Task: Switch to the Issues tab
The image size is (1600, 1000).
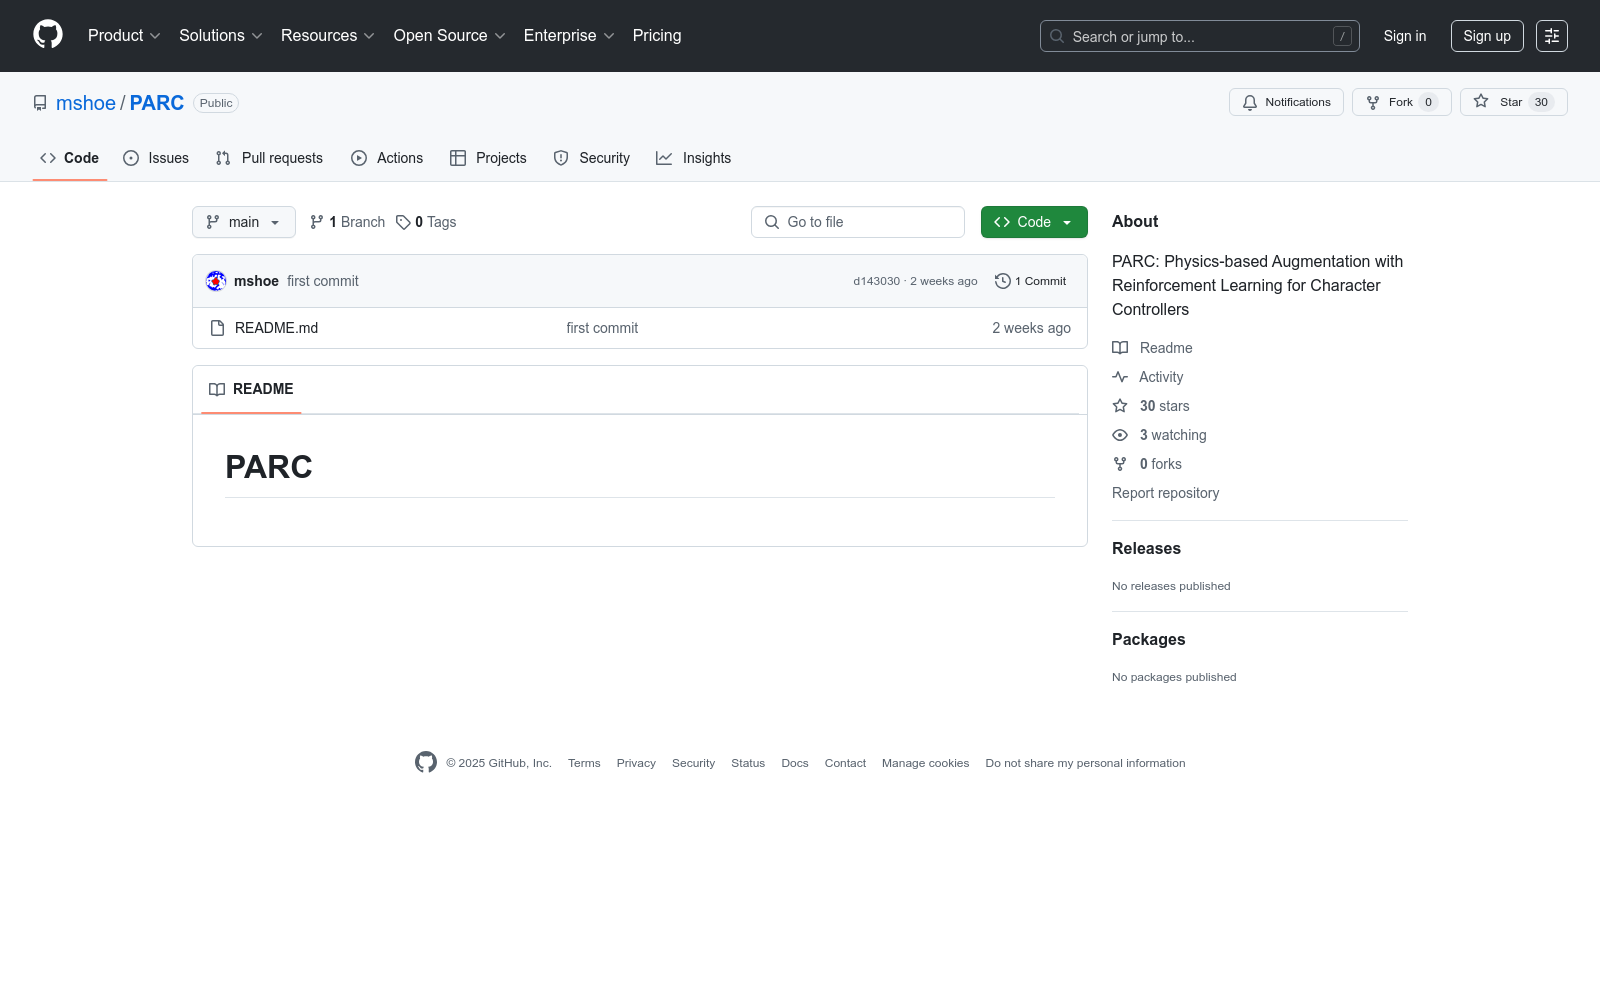Action: pyautogui.click(x=156, y=158)
